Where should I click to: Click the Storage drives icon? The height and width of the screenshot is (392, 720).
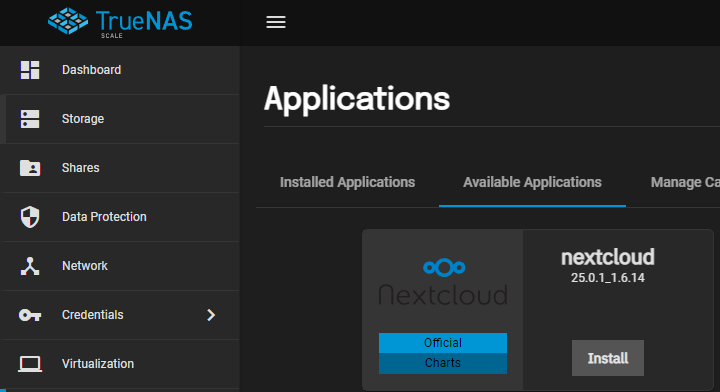click(30, 119)
